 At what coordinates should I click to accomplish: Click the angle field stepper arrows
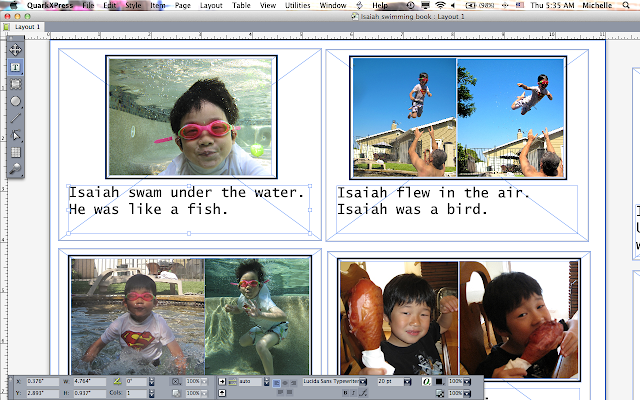152,381
